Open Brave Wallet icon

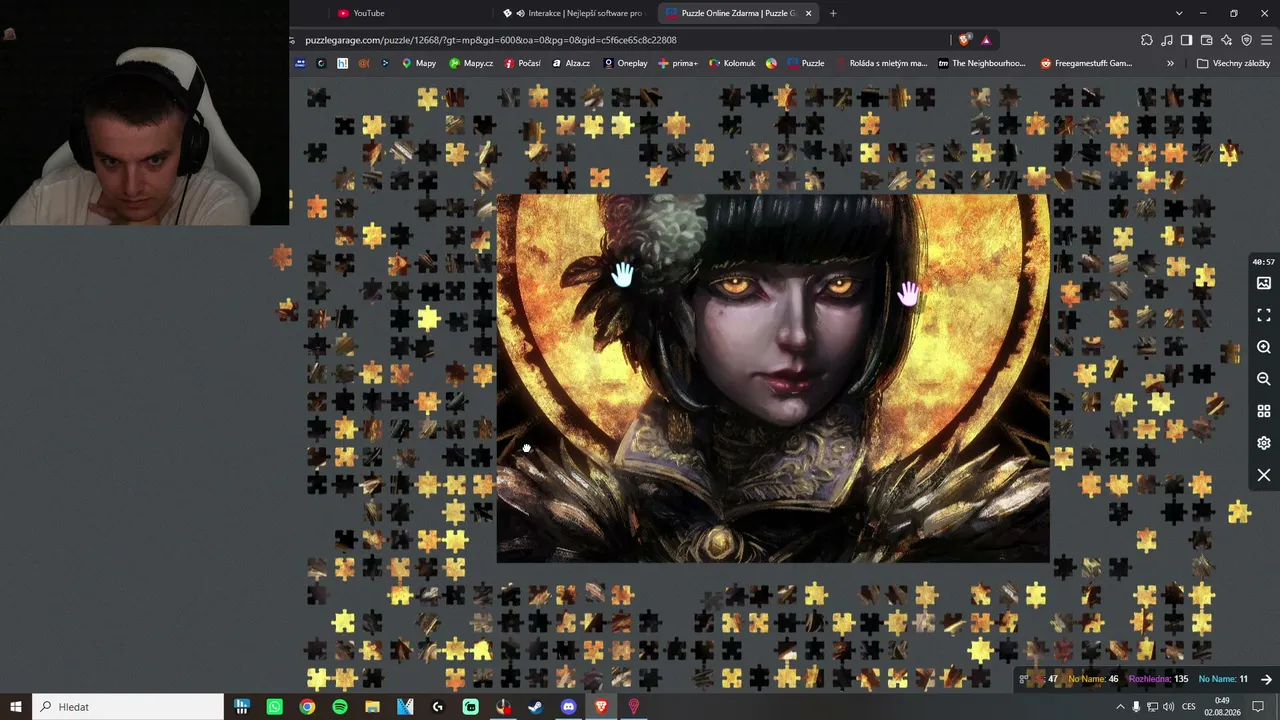1207,40
